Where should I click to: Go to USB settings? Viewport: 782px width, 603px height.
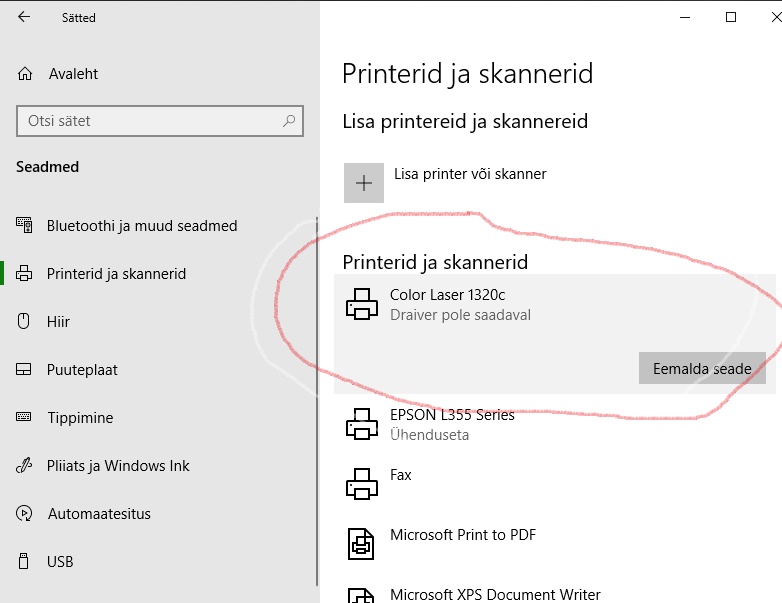60,562
